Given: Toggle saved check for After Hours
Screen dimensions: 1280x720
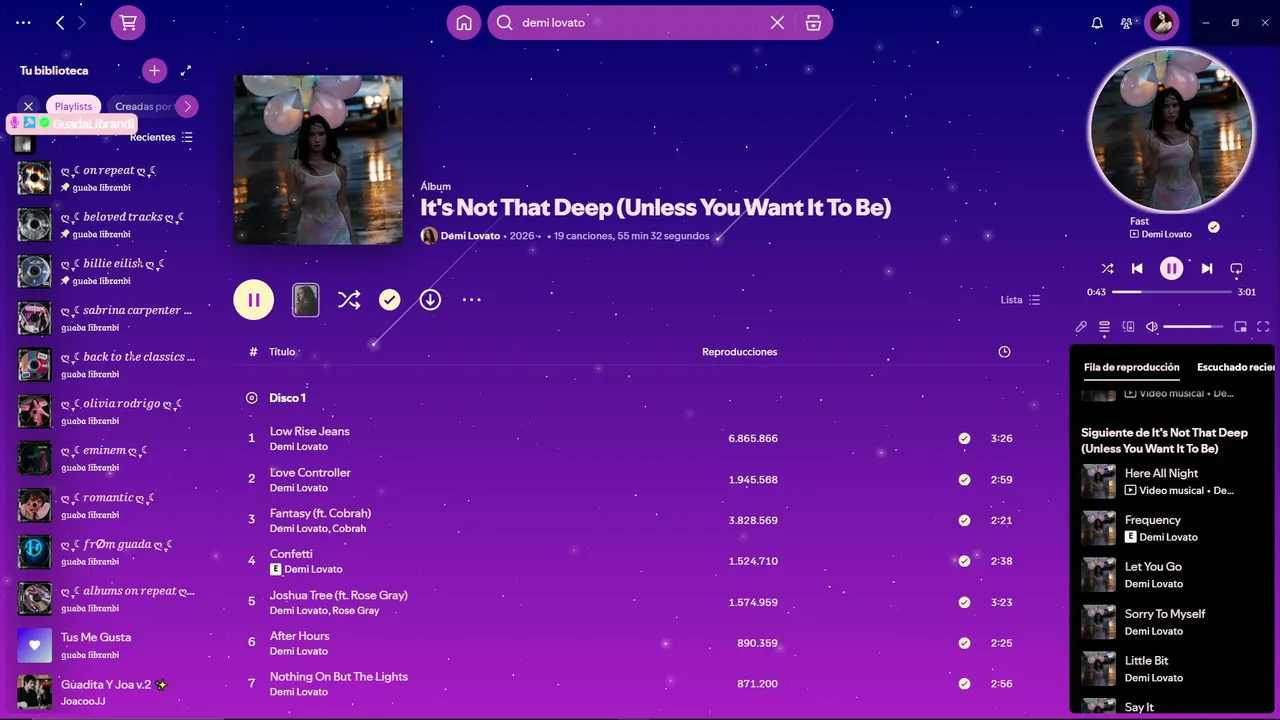Looking at the screenshot, I should [x=964, y=643].
